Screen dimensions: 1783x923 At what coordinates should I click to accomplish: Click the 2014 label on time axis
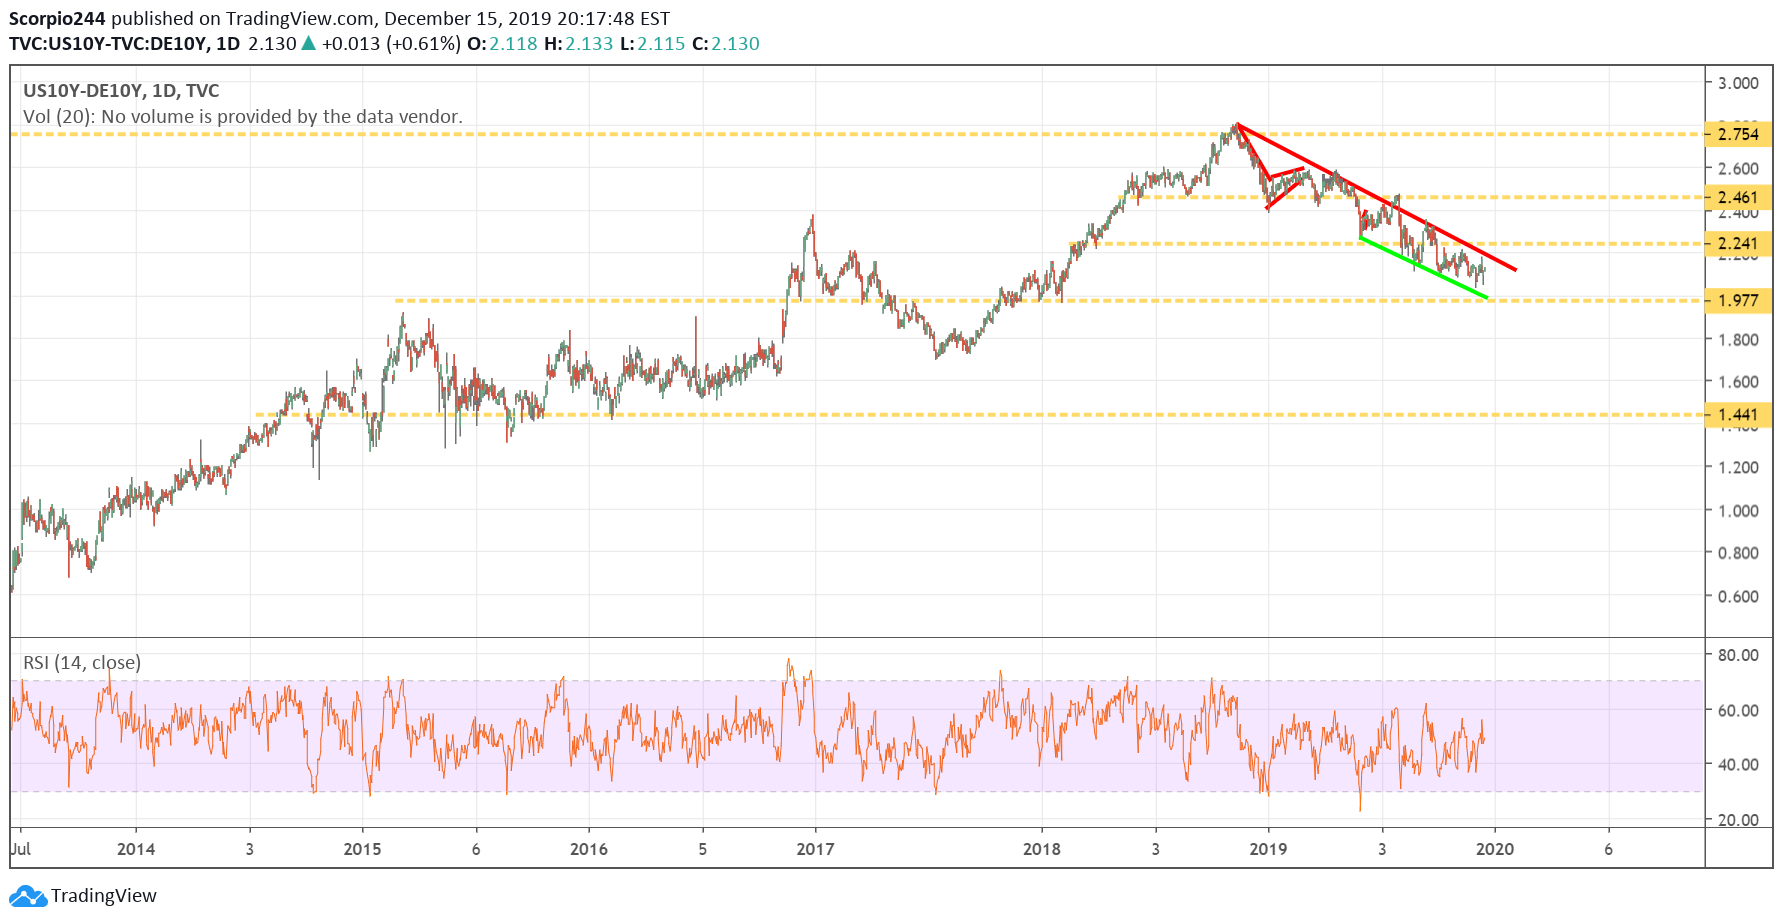[x=136, y=849]
